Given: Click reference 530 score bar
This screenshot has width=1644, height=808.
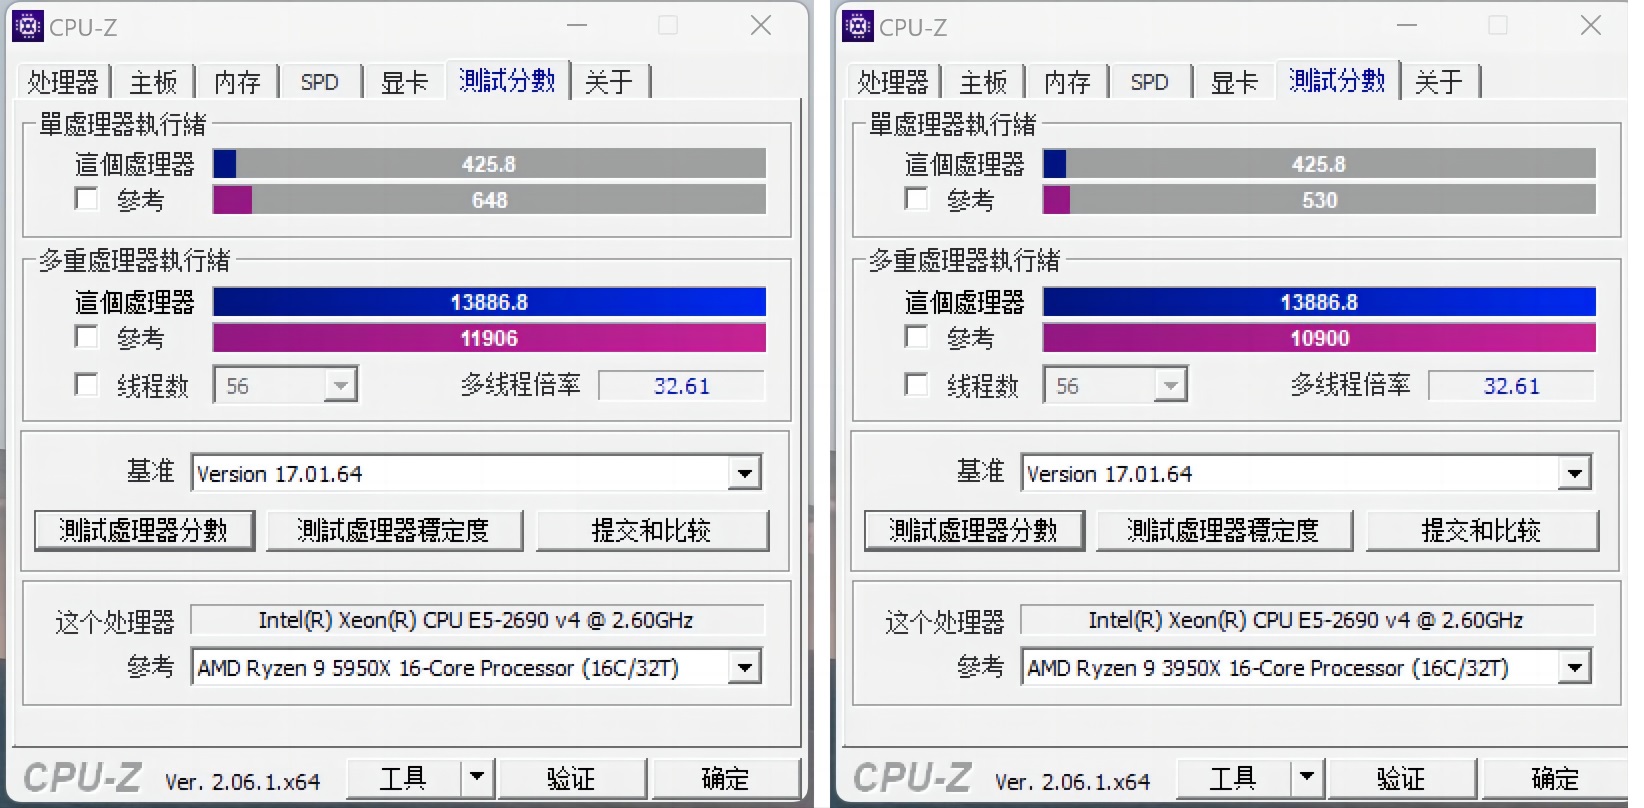Looking at the screenshot, I should point(1319,200).
